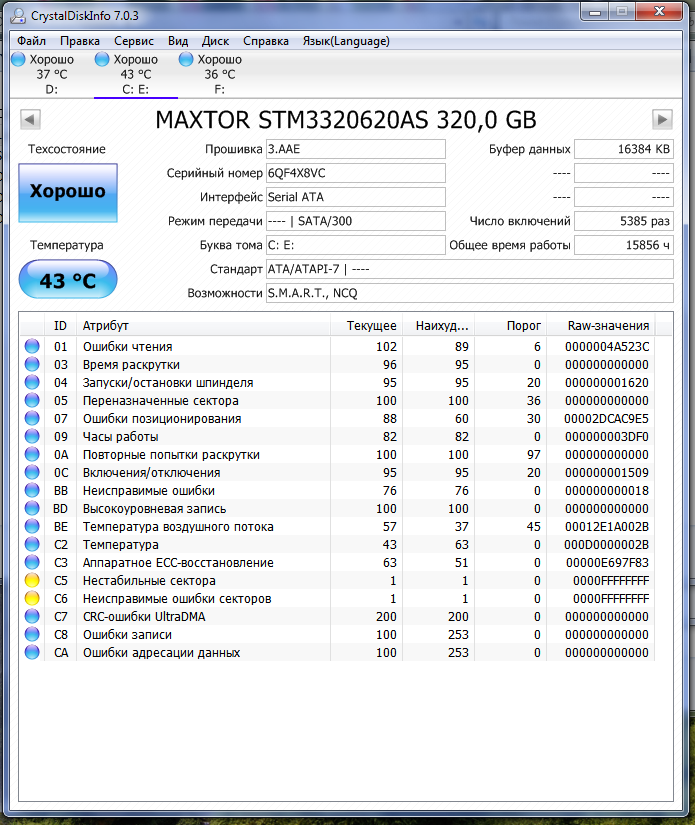Select raw value 0000004A523C

(607, 347)
